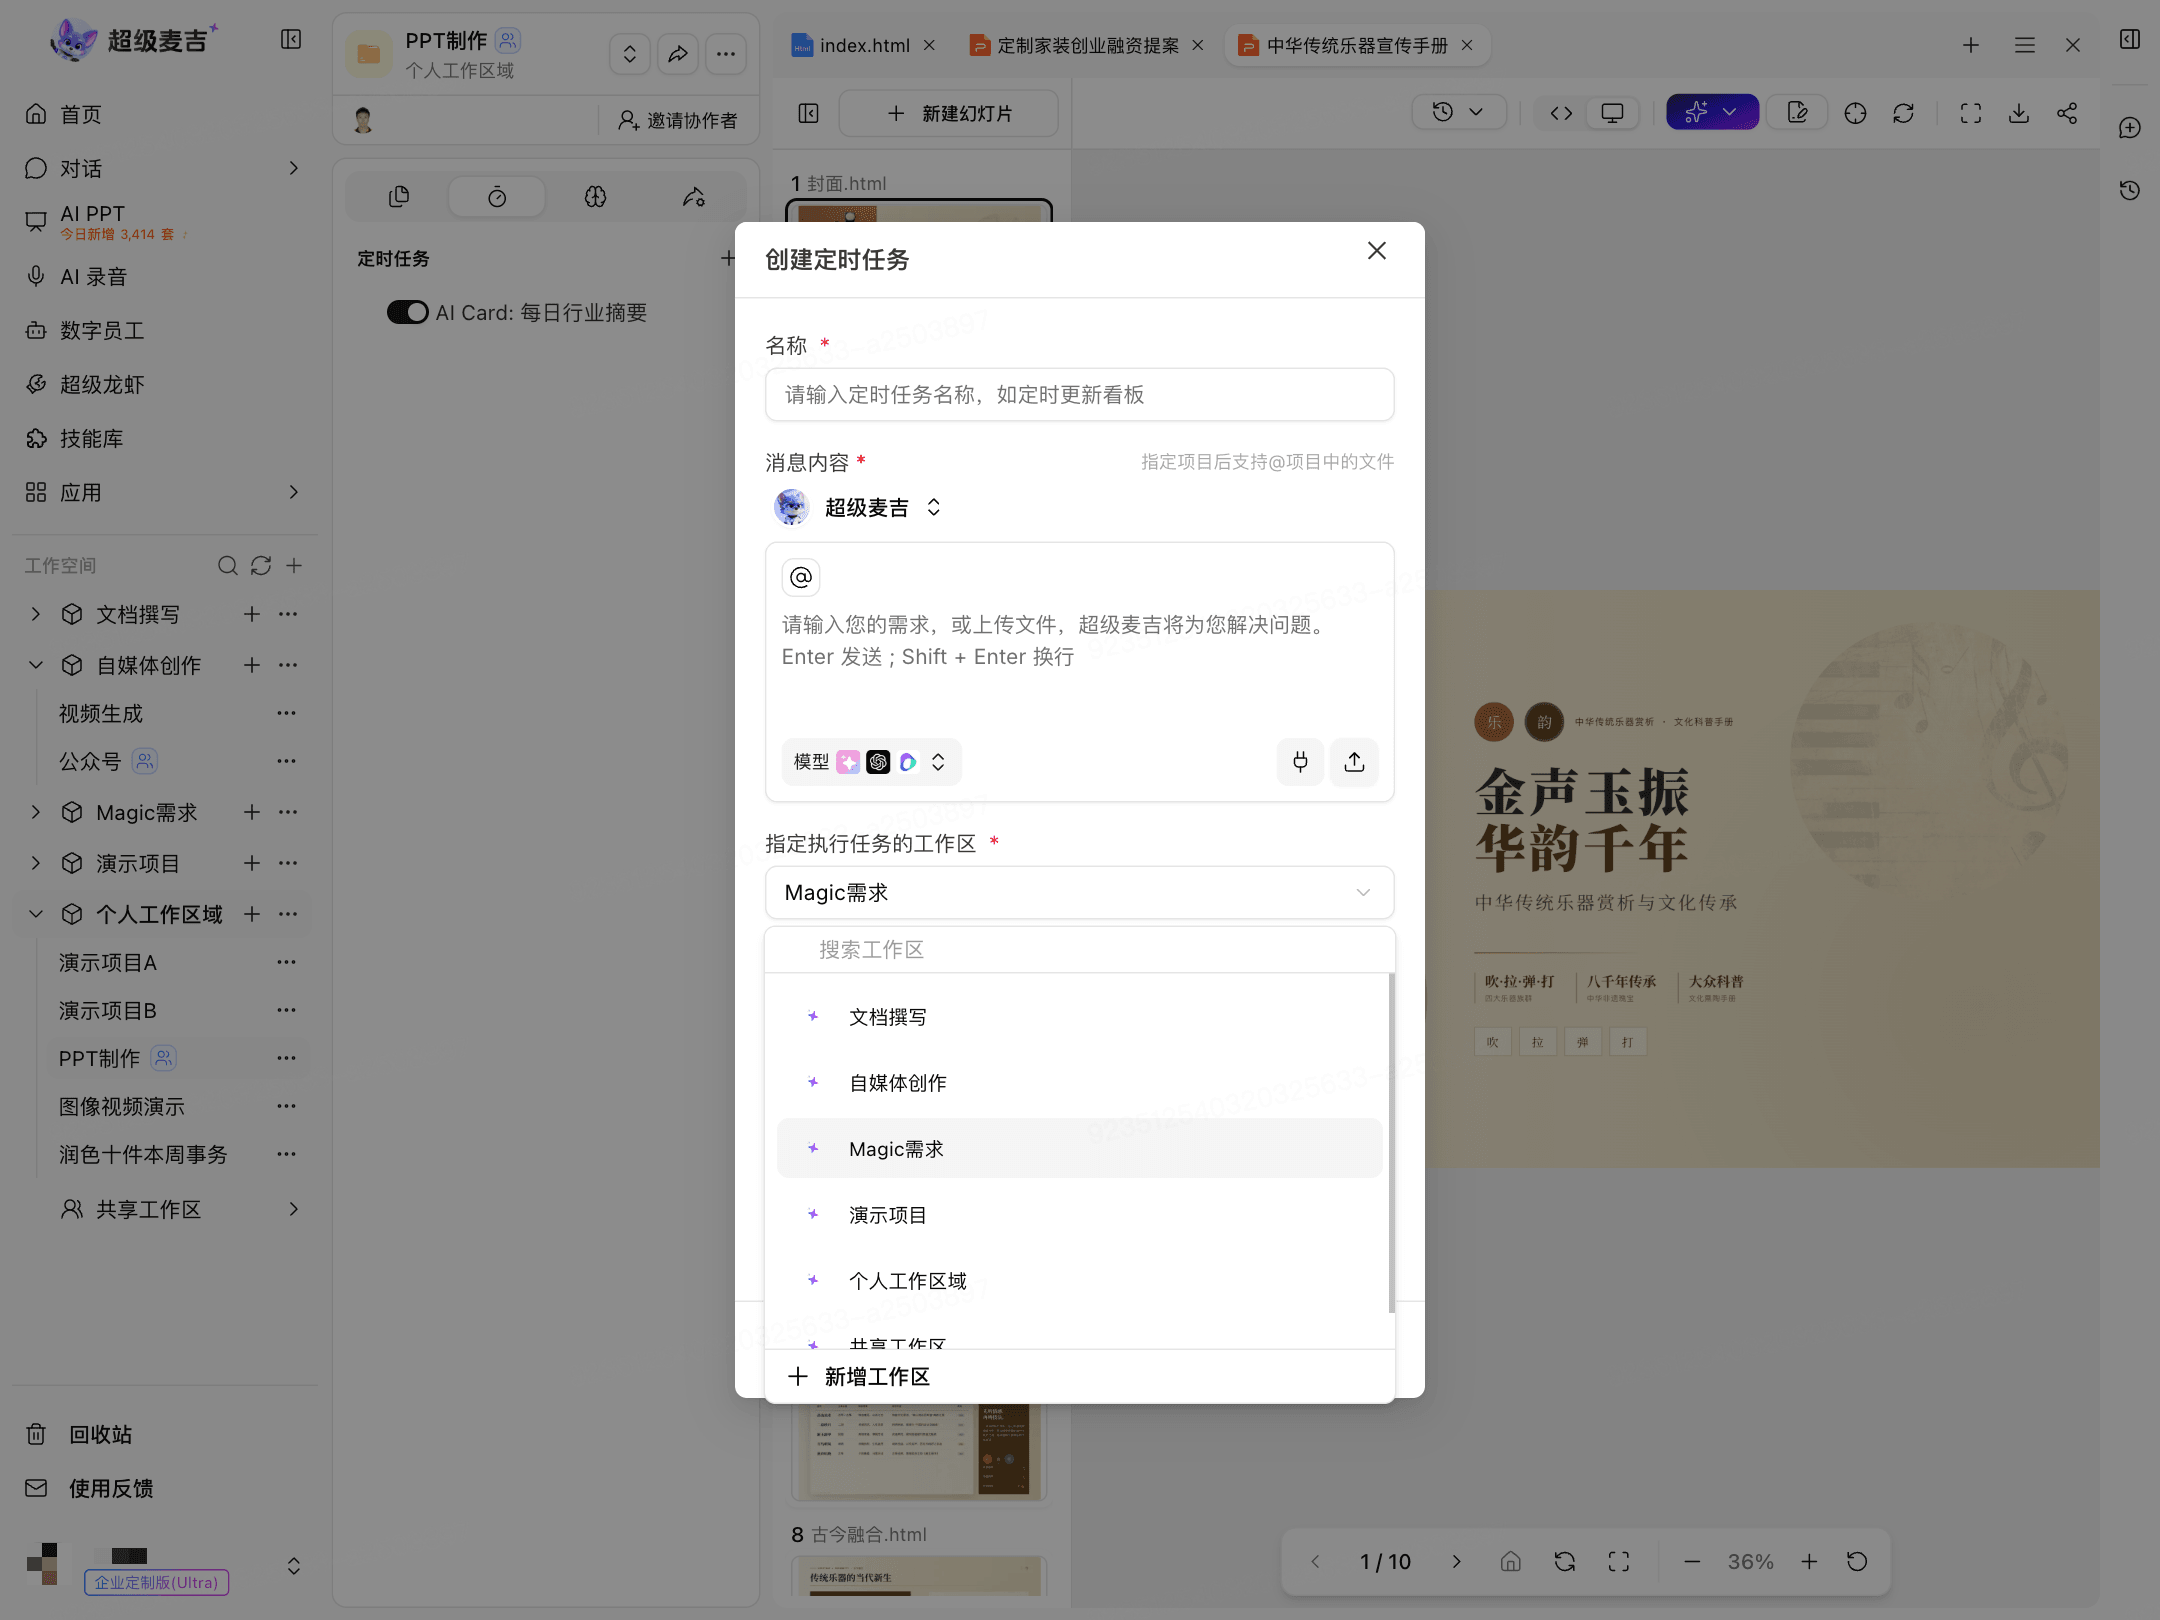Go to next slide arrow

tap(1456, 1561)
